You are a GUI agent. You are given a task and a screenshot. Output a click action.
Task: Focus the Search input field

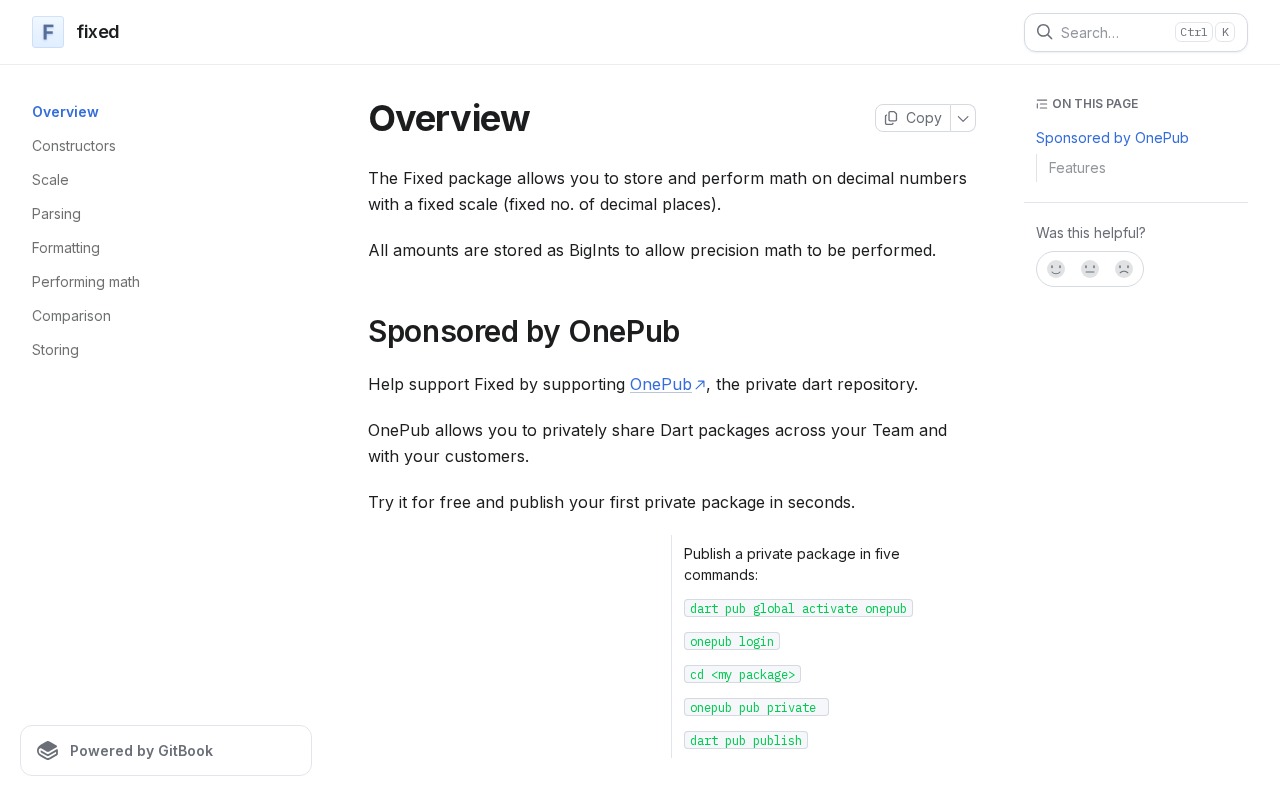pyautogui.click(x=1112, y=32)
